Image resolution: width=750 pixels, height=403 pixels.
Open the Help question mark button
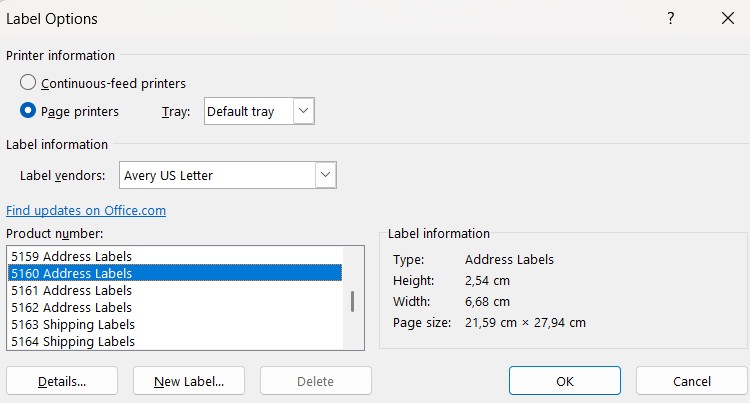click(x=671, y=18)
